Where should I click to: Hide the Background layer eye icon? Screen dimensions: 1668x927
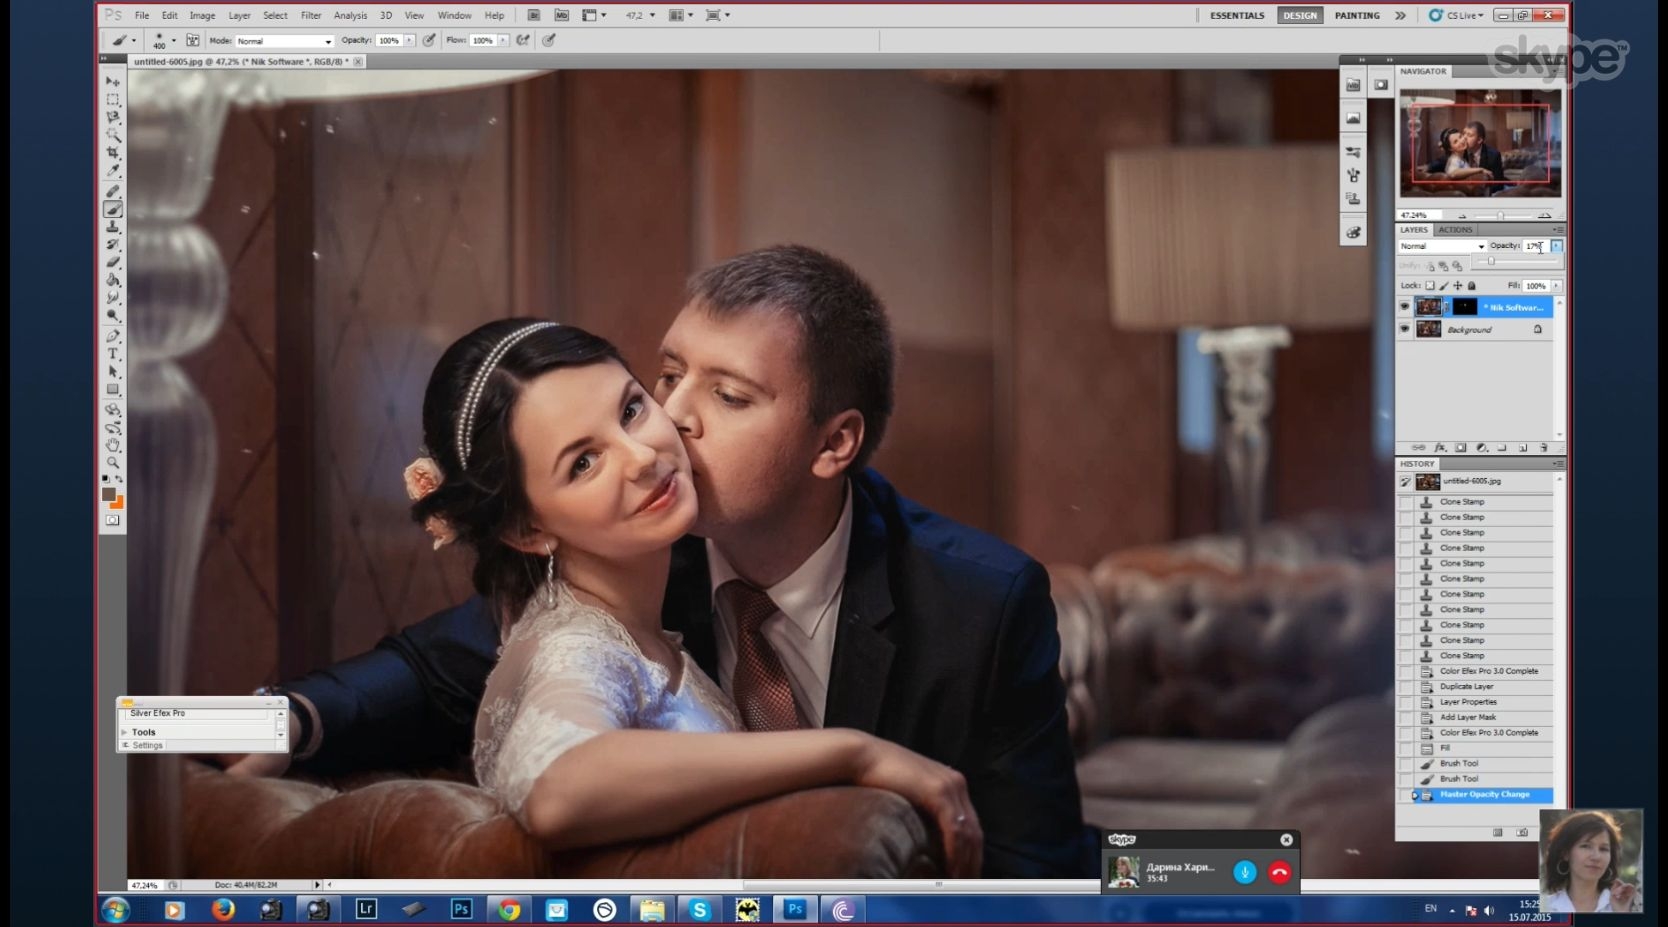point(1404,329)
